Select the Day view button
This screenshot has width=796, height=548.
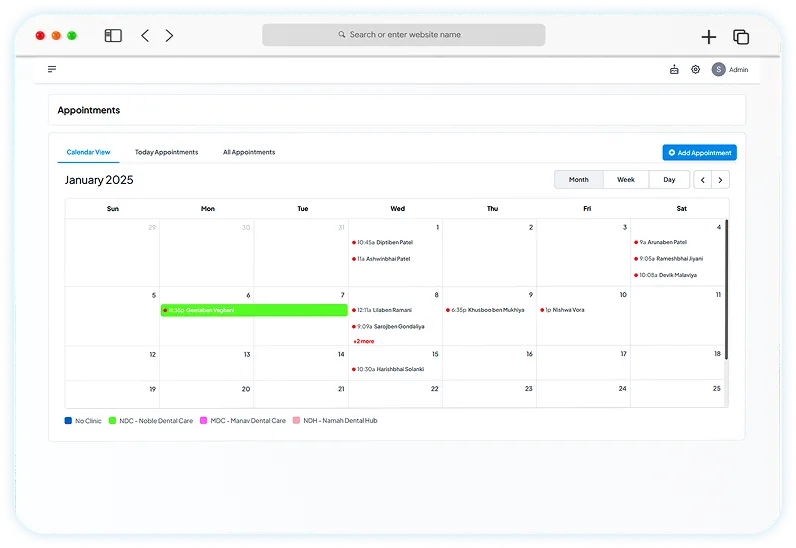[x=669, y=180]
